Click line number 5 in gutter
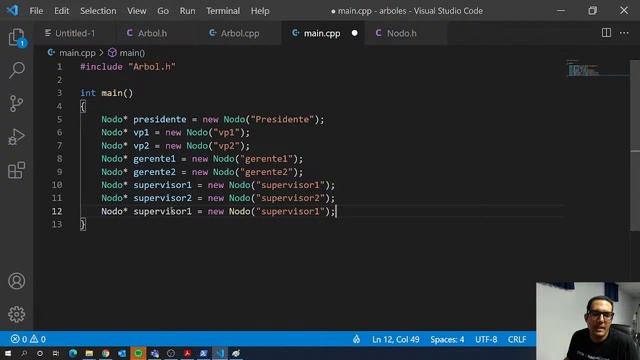The height and width of the screenshot is (360, 640). [x=60, y=119]
